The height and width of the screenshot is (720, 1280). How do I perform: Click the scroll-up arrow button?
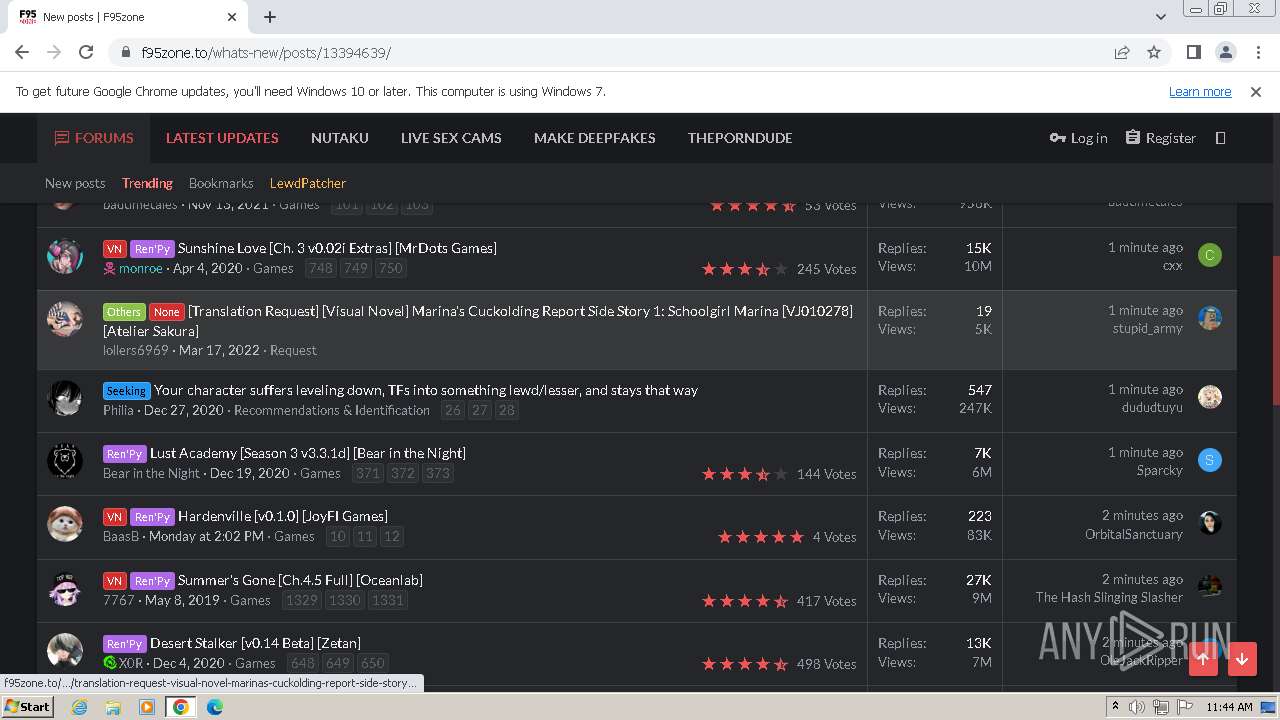[1203, 658]
